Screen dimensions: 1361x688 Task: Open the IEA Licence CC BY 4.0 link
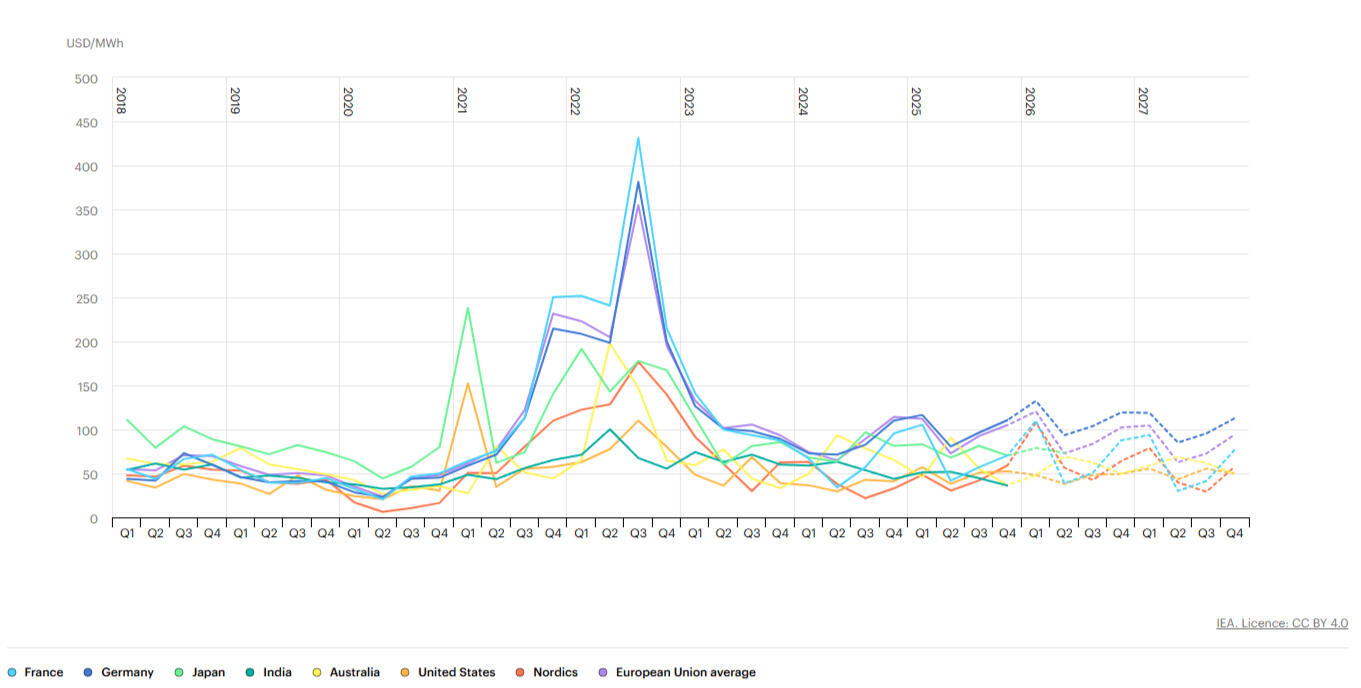[x=1281, y=623]
